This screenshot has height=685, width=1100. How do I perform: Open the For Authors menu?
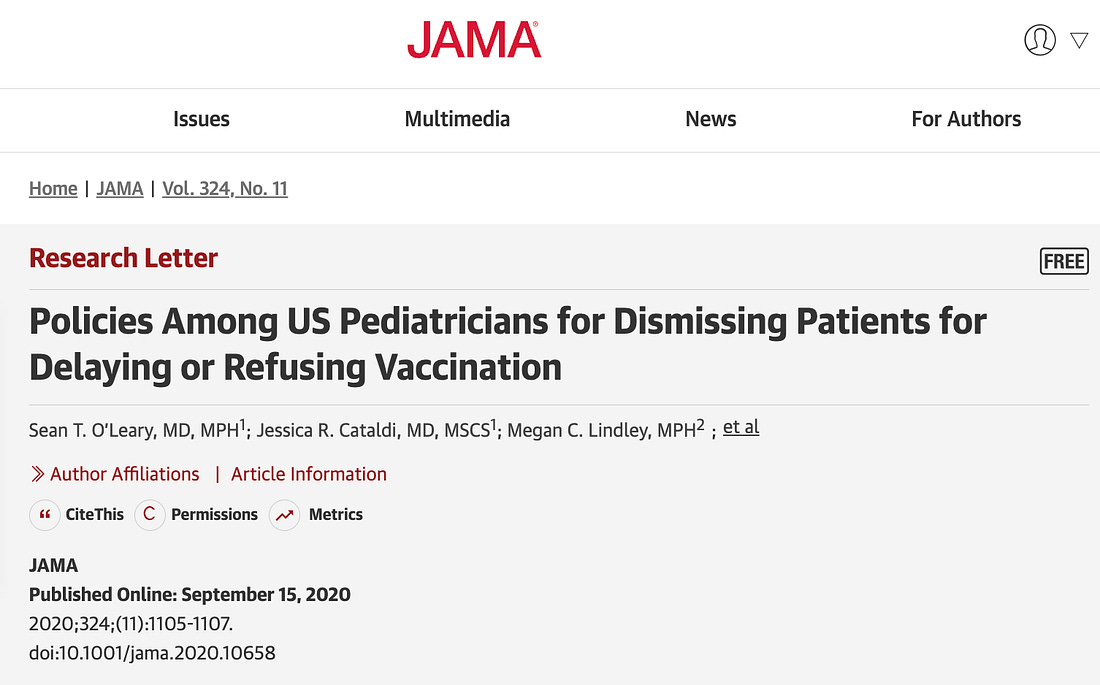(966, 119)
